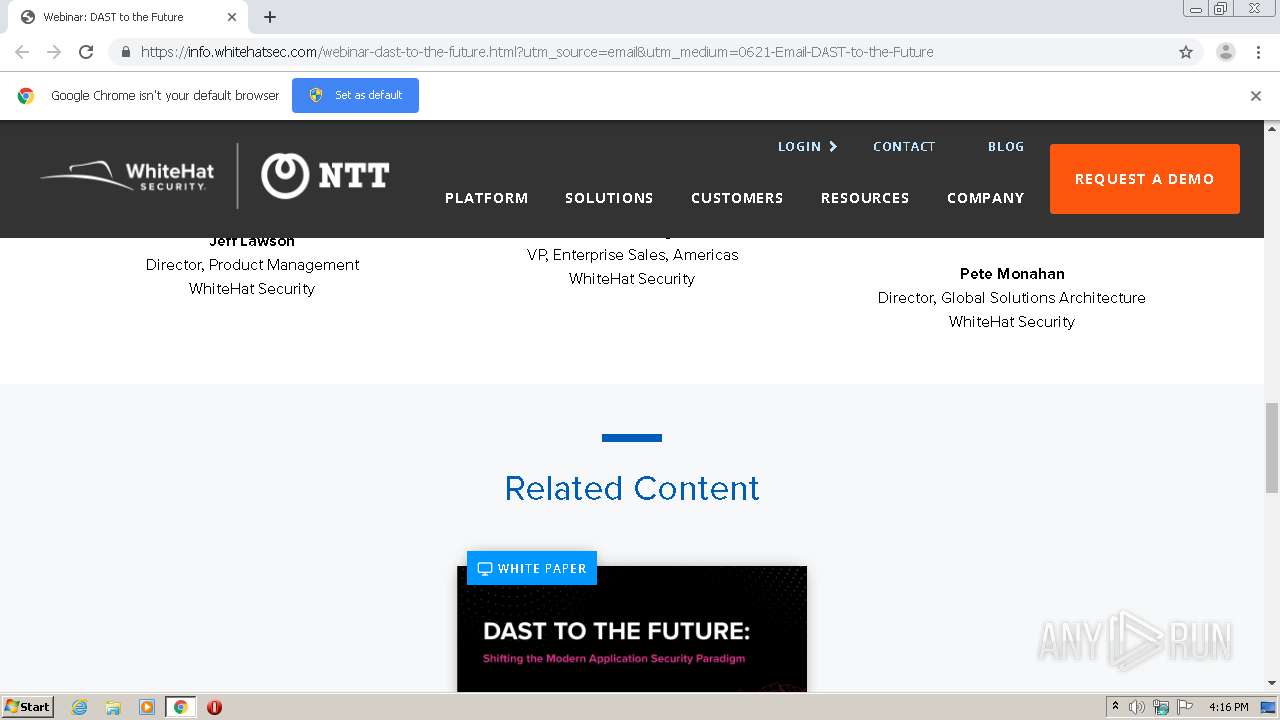The width and height of the screenshot is (1280, 720).
Task: Open the Chrome three-dot menu
Action: (1258, 52)
